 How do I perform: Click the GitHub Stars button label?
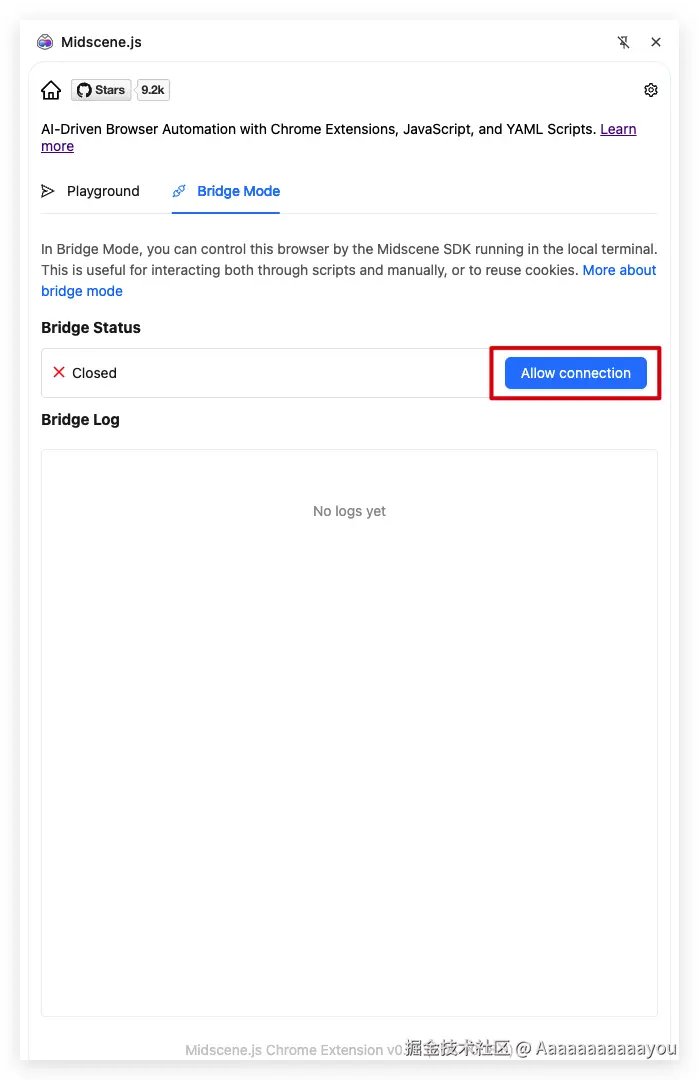(x=109, y=90)
